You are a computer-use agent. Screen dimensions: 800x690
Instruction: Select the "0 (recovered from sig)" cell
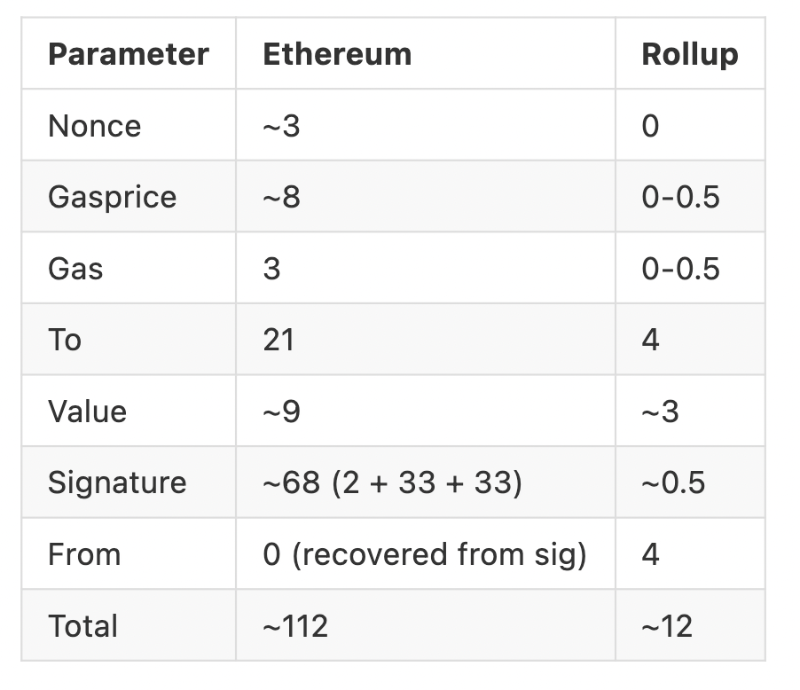pyautogui.click(x=424, y=554)
